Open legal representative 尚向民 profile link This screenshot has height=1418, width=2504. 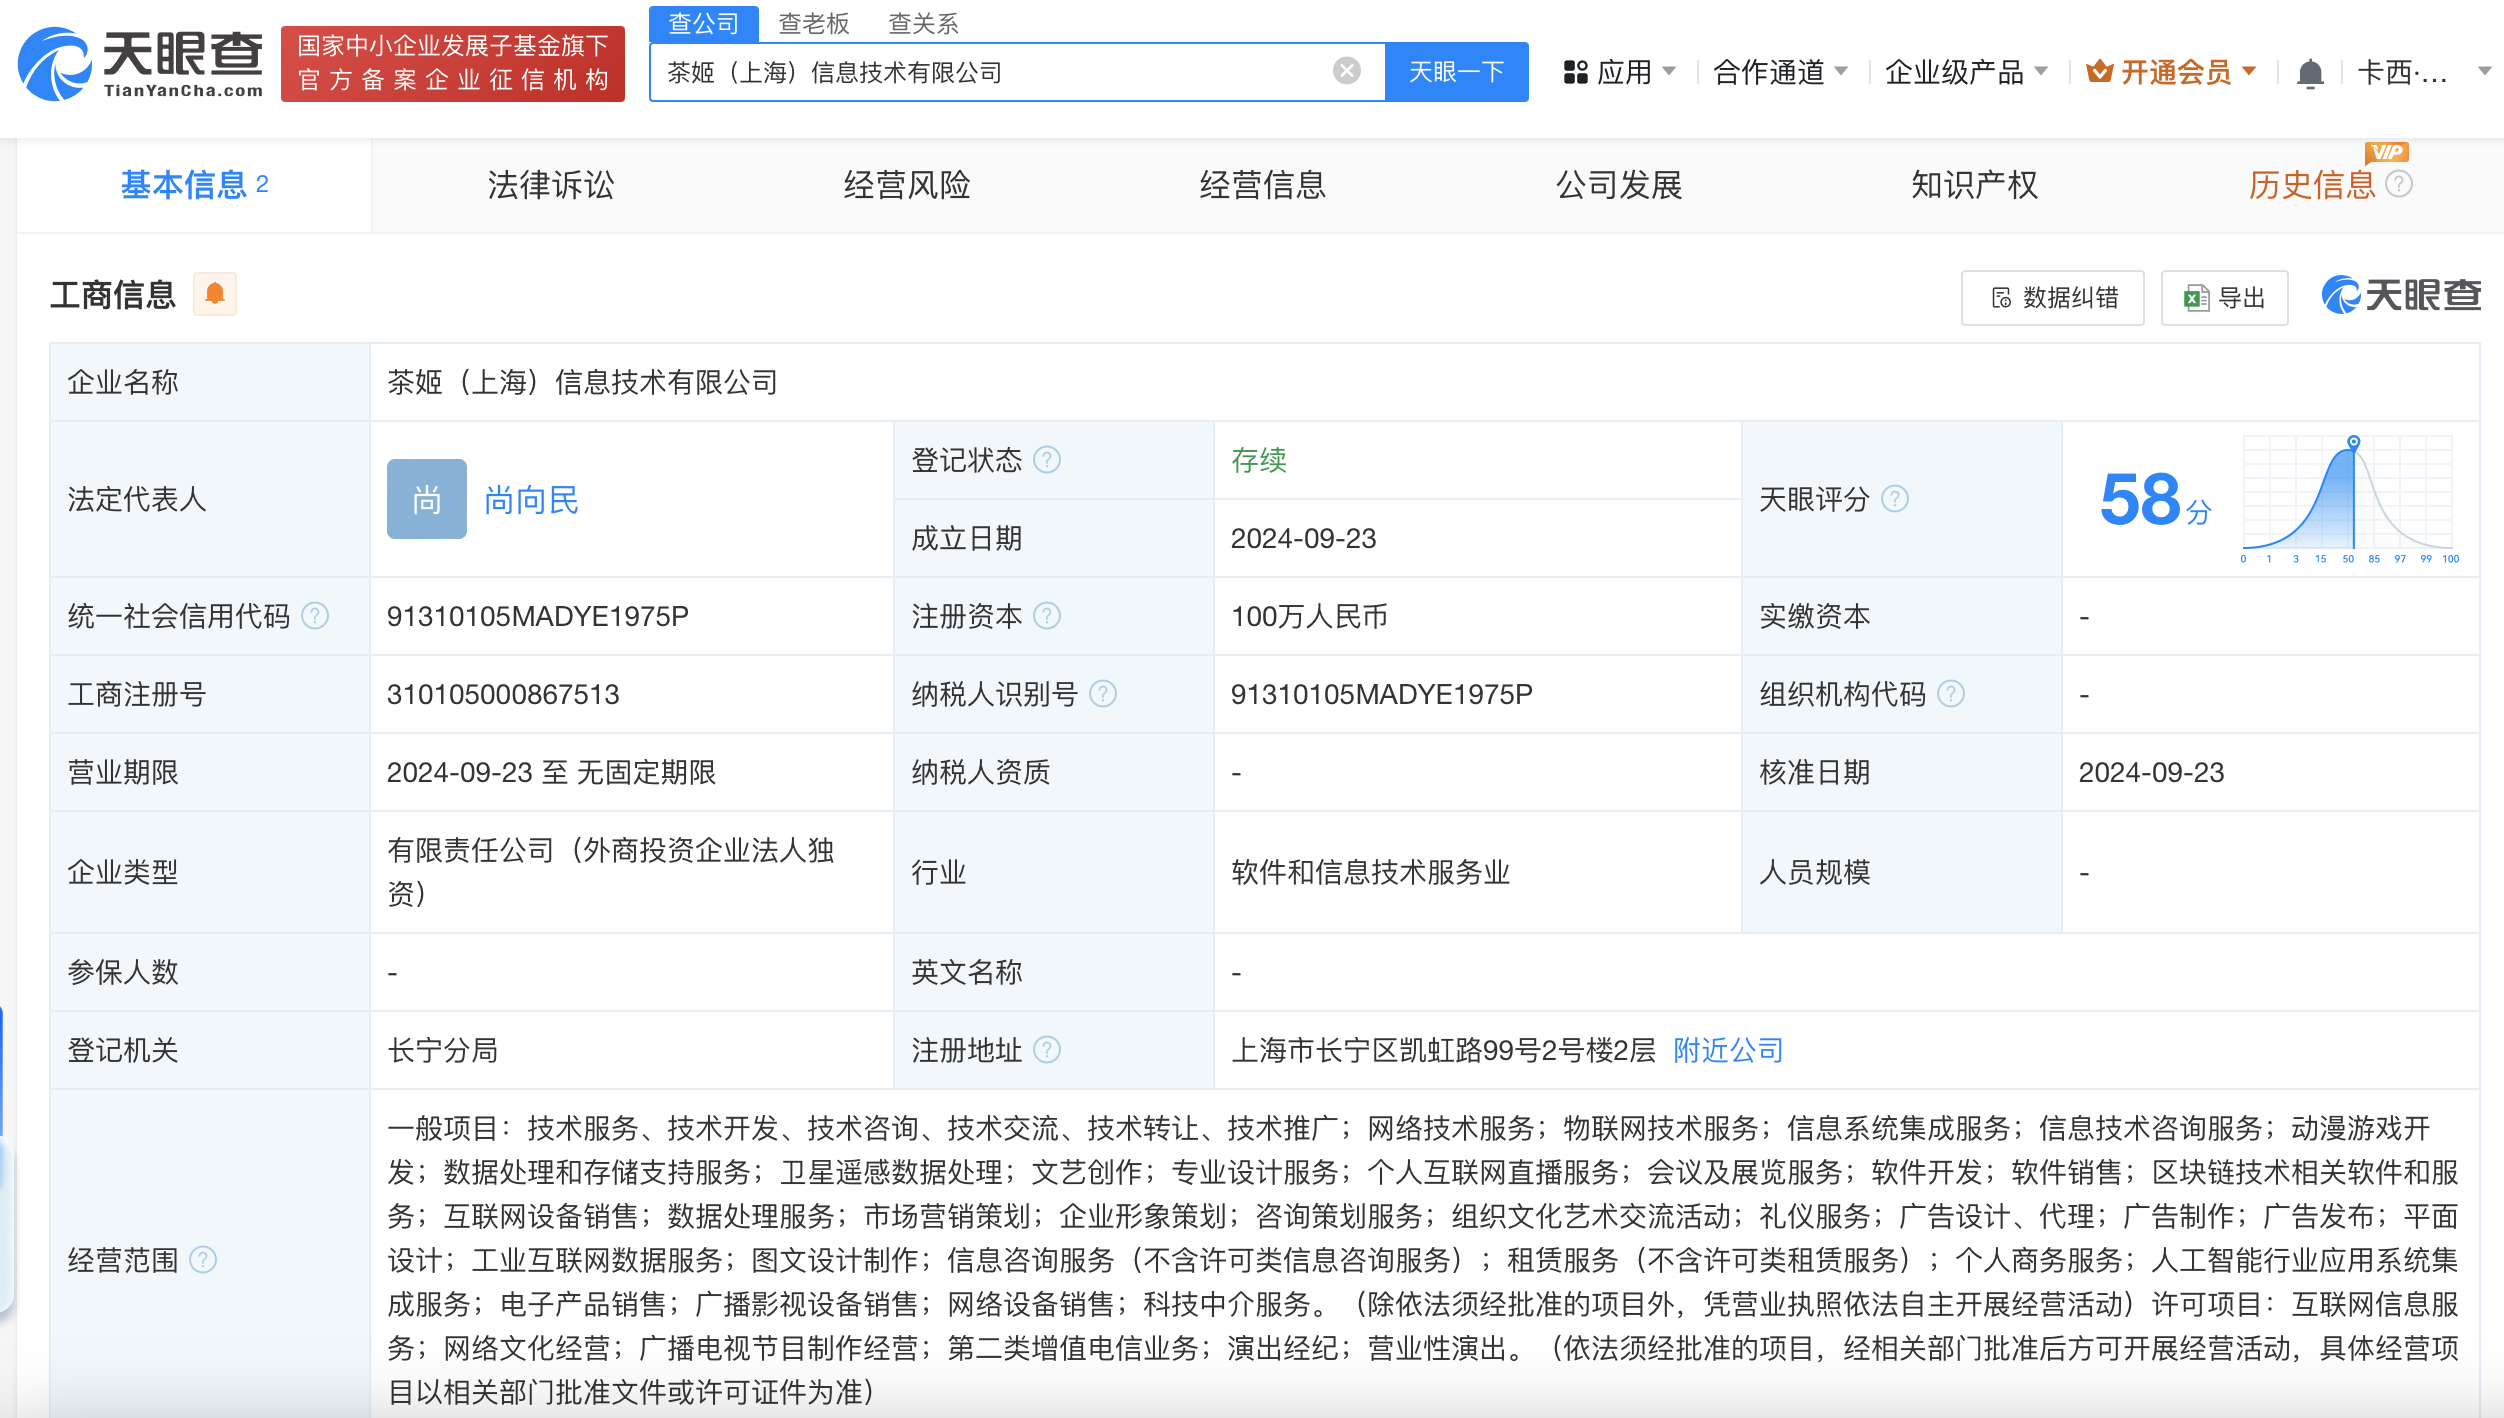coord(532,499)
